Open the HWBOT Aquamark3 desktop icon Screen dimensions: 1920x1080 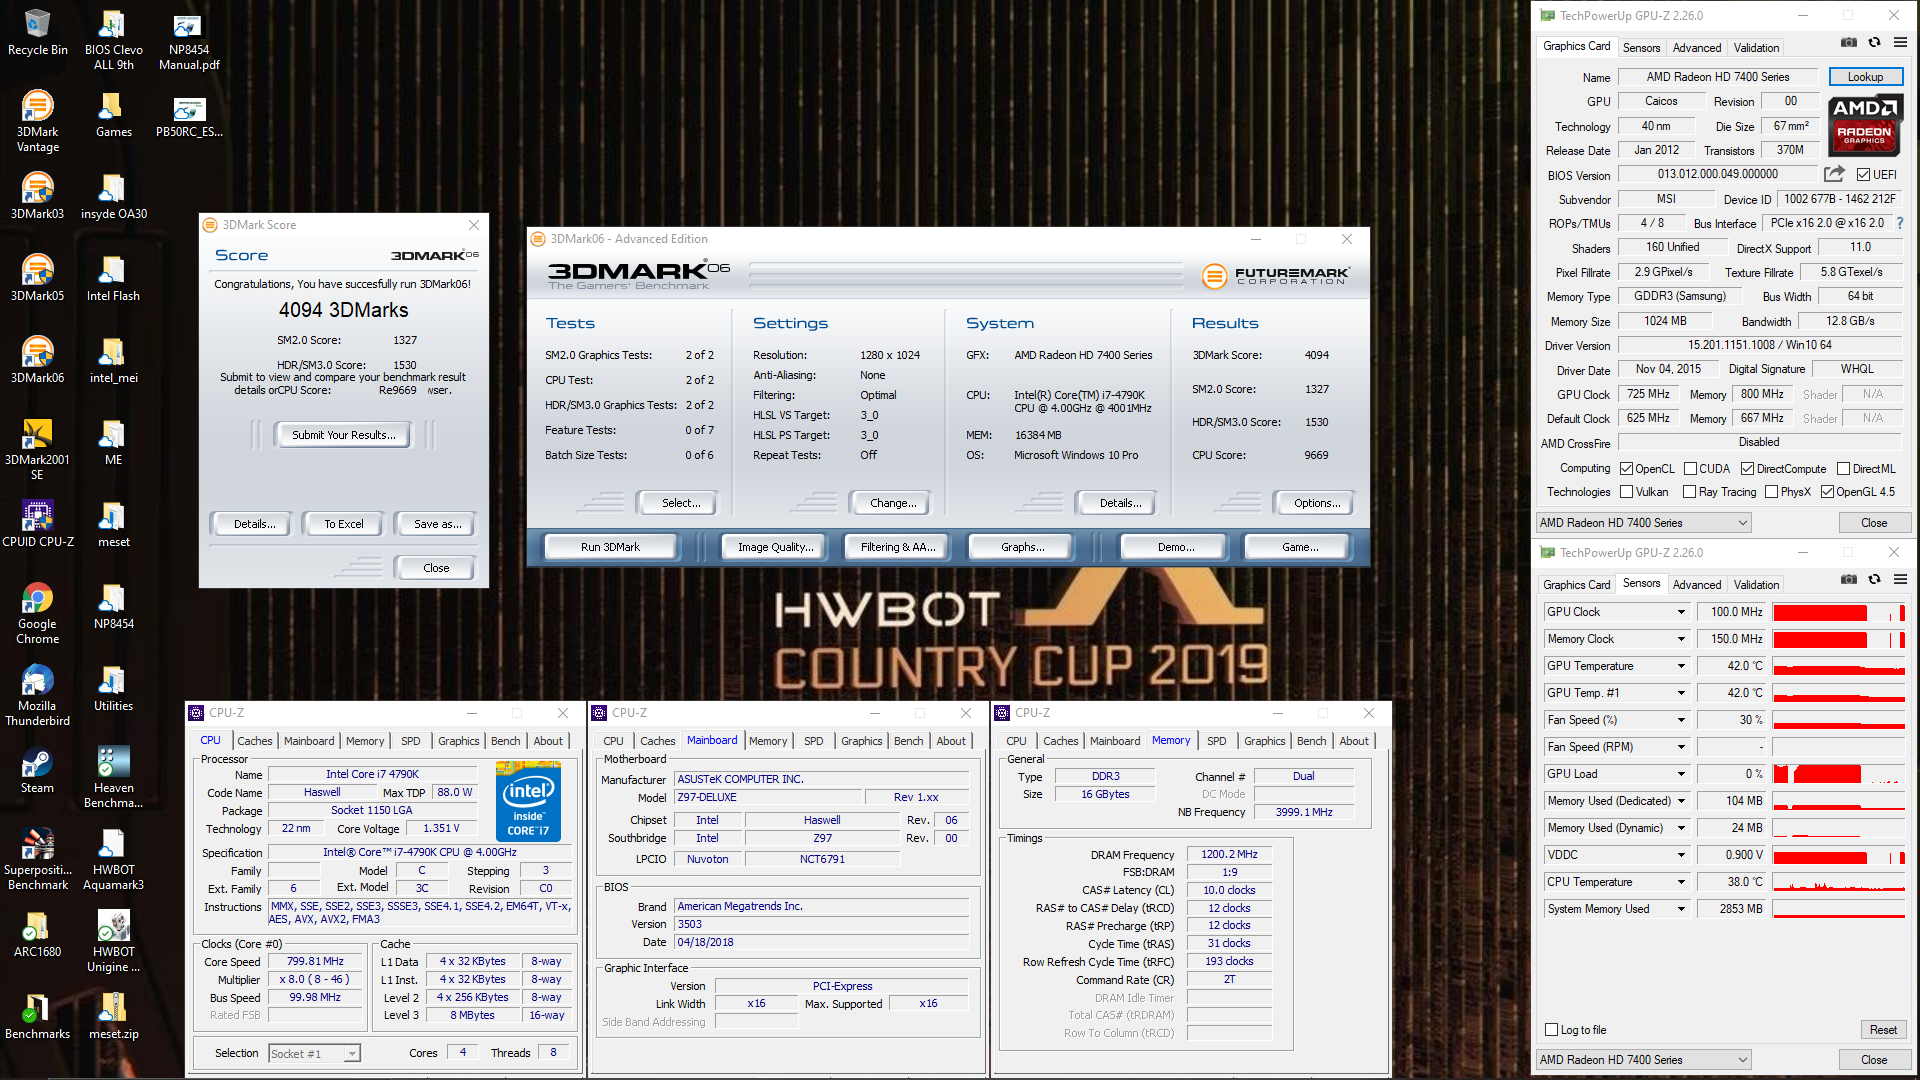pos(114,860)
